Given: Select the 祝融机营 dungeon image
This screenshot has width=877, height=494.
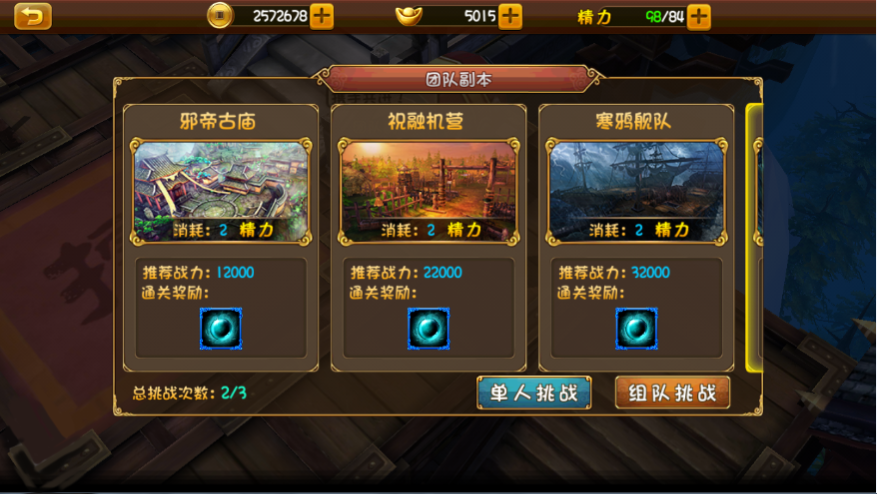Looking at the screenshot, I should 428,191.
